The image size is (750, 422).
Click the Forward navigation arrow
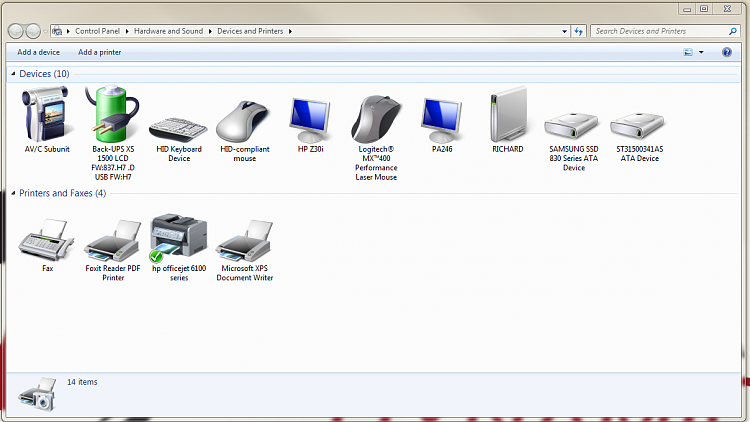point(33,31)
